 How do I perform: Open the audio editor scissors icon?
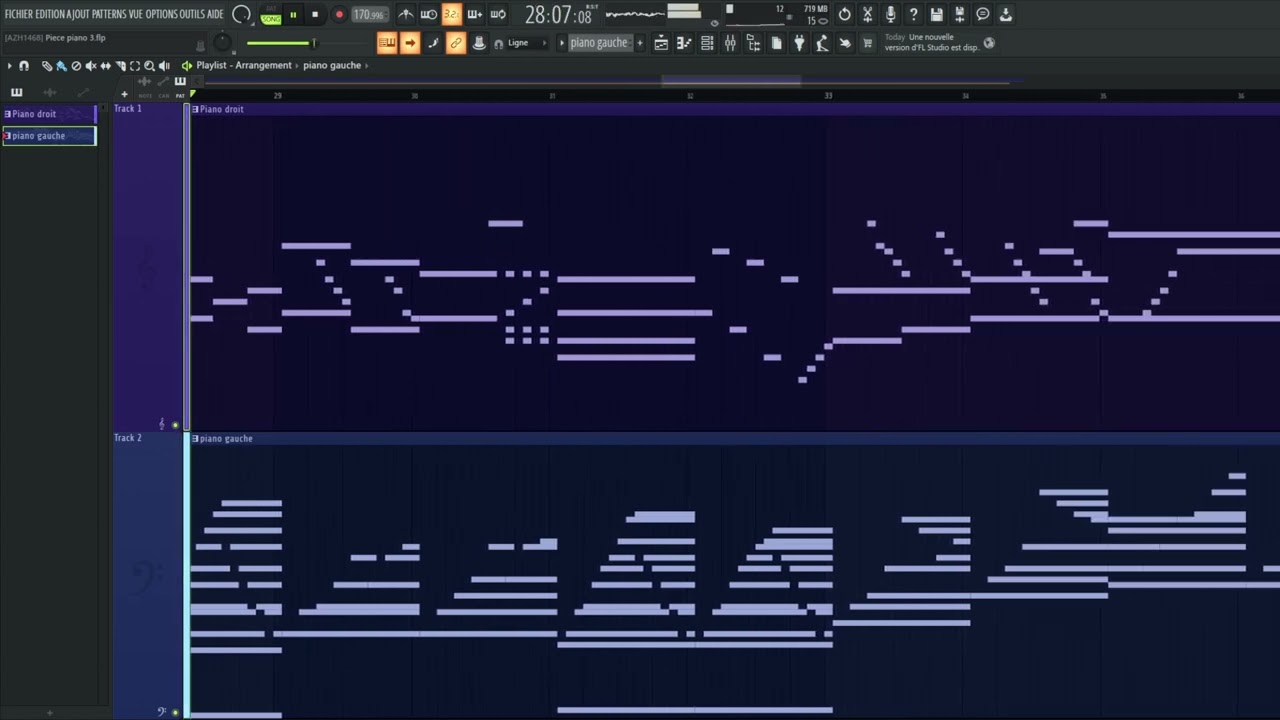click(867, 14)
